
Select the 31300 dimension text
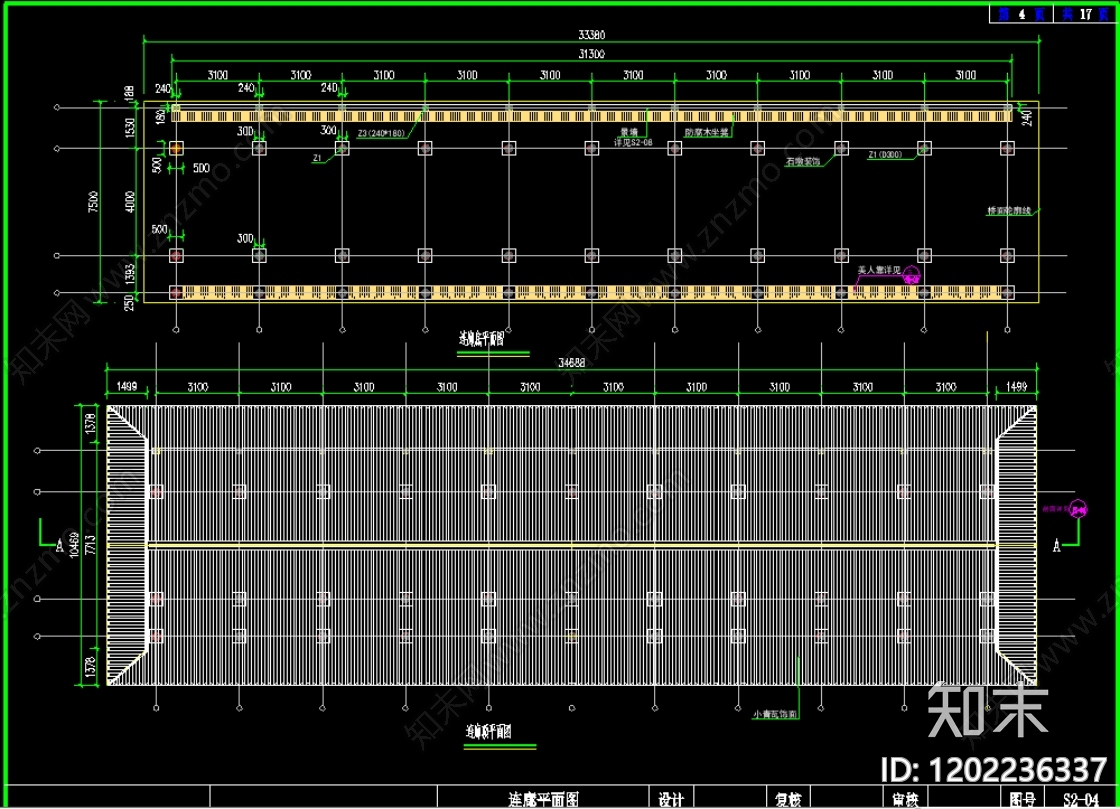[x=591, y=54]
